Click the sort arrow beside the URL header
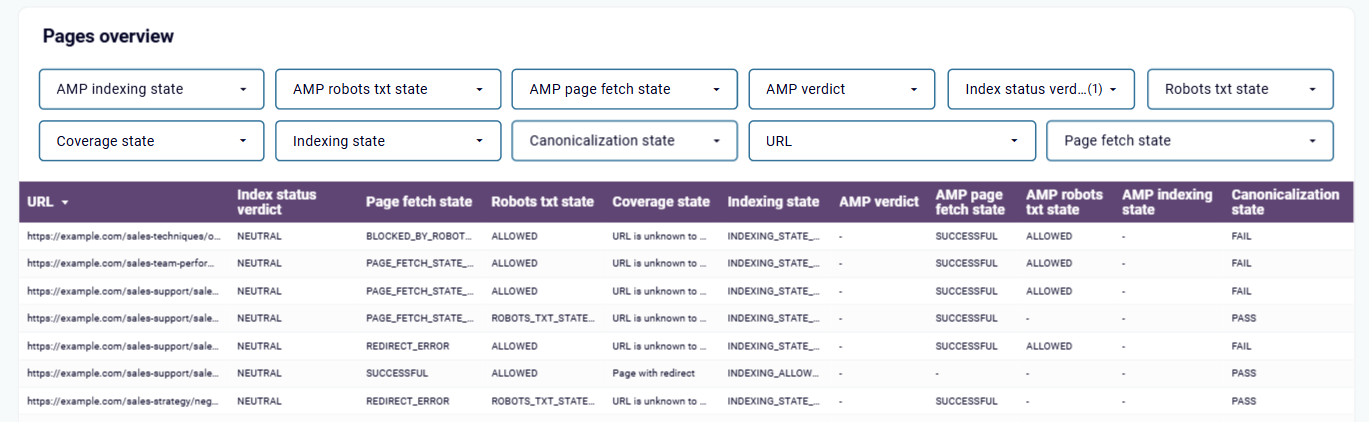Screen dimensions: 1369x422 (x=65, y=202)
